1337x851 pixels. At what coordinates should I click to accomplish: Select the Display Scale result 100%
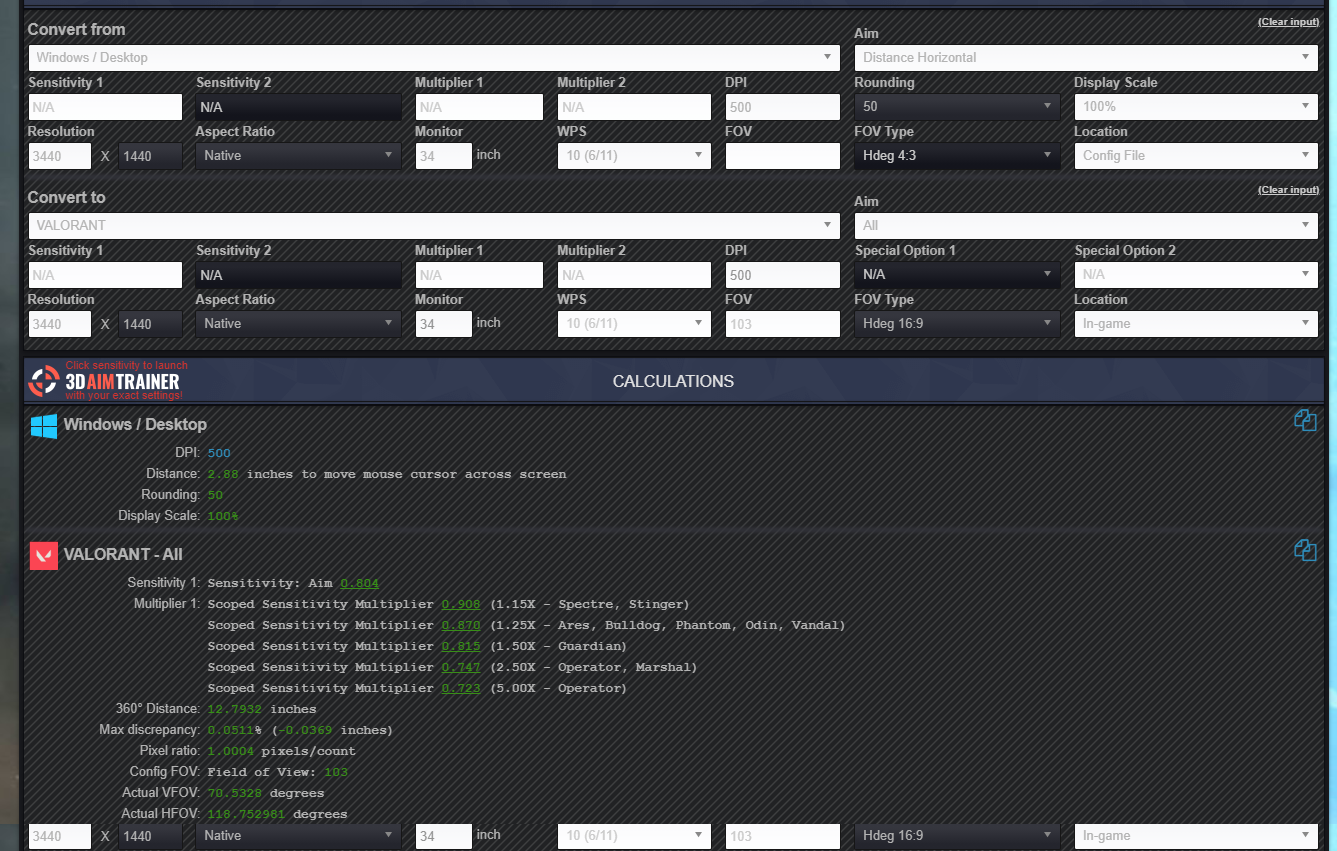click(223, 516)
